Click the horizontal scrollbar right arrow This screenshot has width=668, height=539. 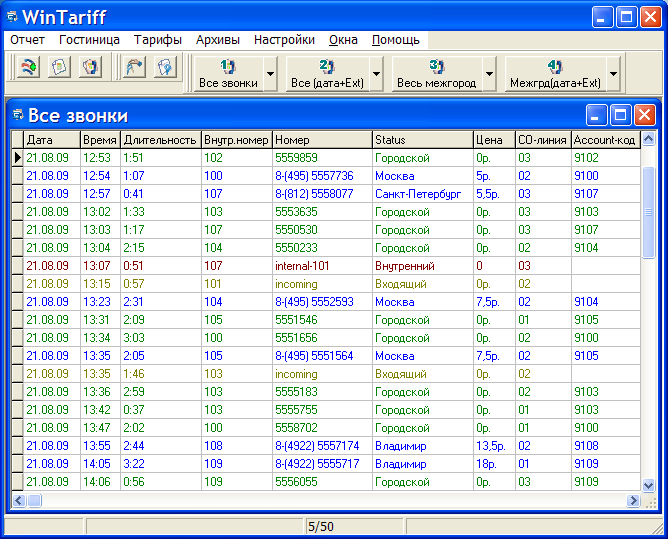pos(633,500)
